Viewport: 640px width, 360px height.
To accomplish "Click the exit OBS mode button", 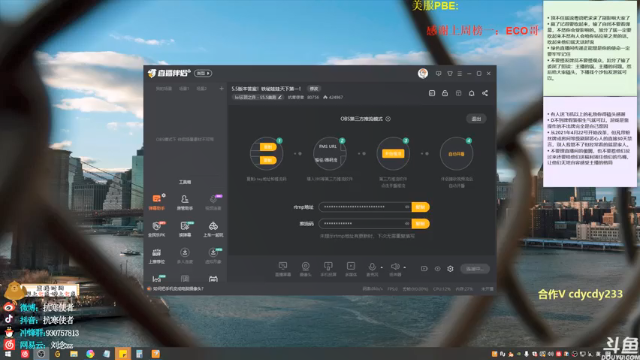I will tap(476, 119).
